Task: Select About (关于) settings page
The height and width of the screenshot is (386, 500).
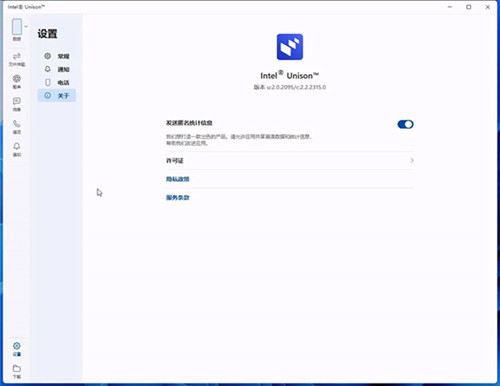Action: point(57,96)
